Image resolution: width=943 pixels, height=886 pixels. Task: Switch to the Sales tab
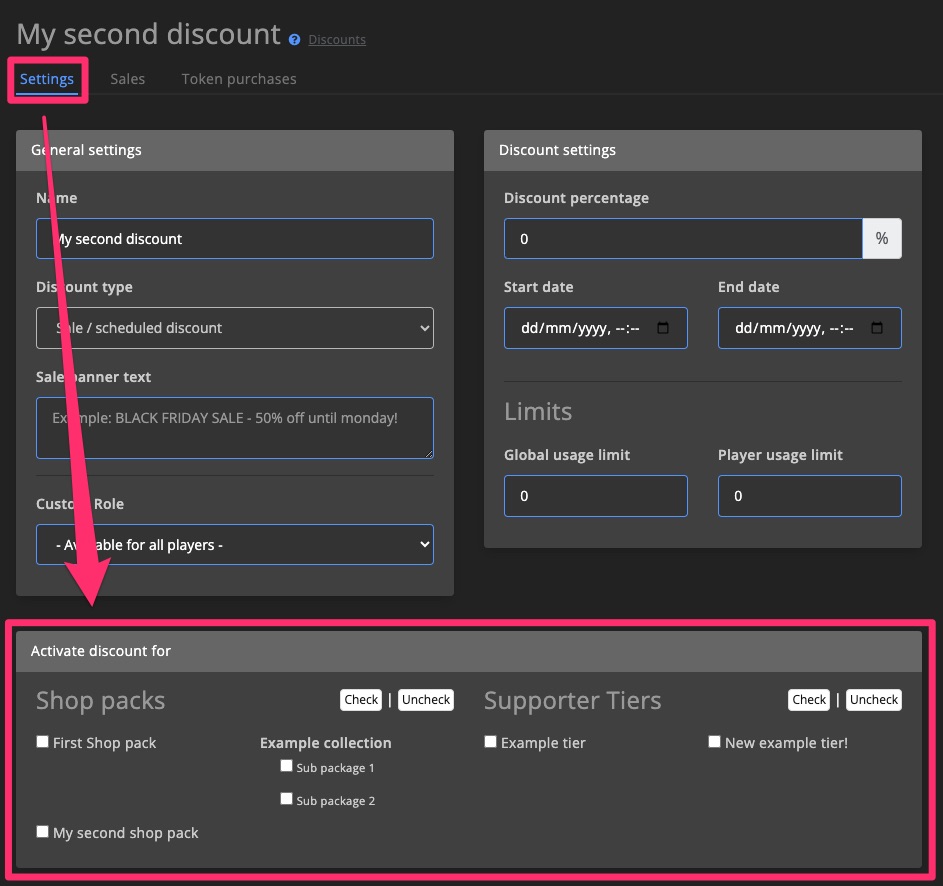pyautogui.click(x=127, y=77)
